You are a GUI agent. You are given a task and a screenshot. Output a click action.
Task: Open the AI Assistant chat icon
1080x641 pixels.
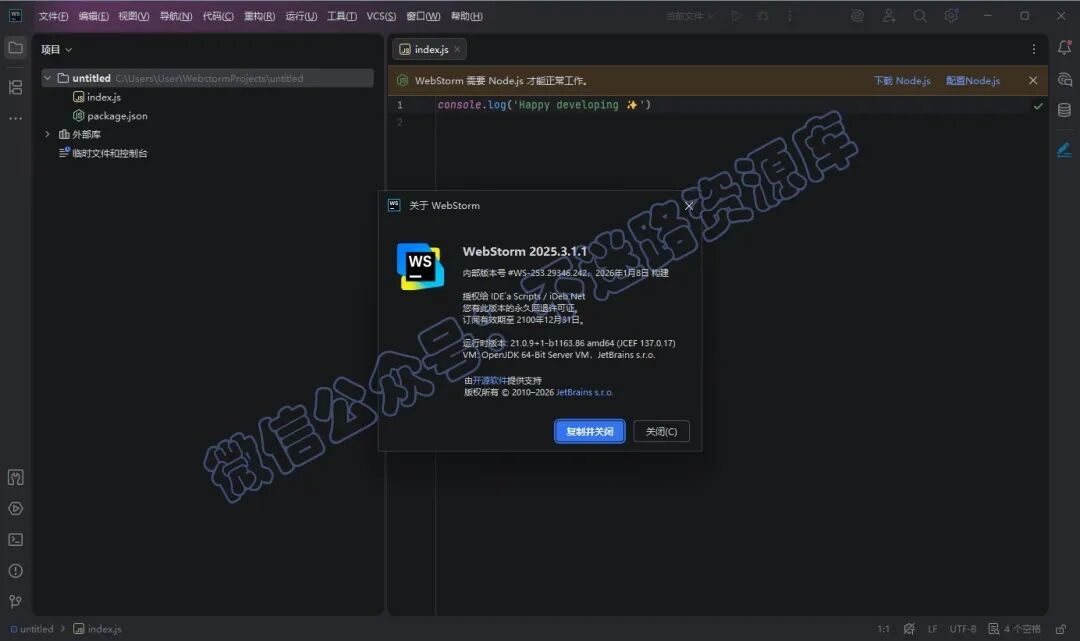click(1064, 79)
